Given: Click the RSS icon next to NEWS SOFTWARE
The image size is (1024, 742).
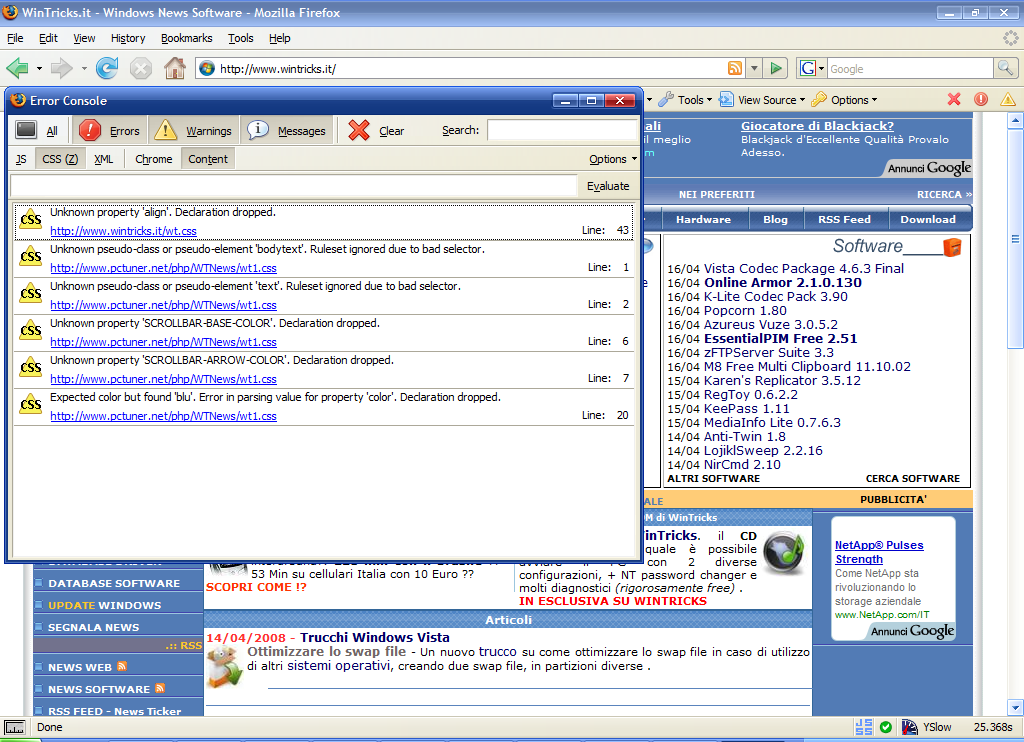Looking at the screenshot, I should tap(160, 688).
